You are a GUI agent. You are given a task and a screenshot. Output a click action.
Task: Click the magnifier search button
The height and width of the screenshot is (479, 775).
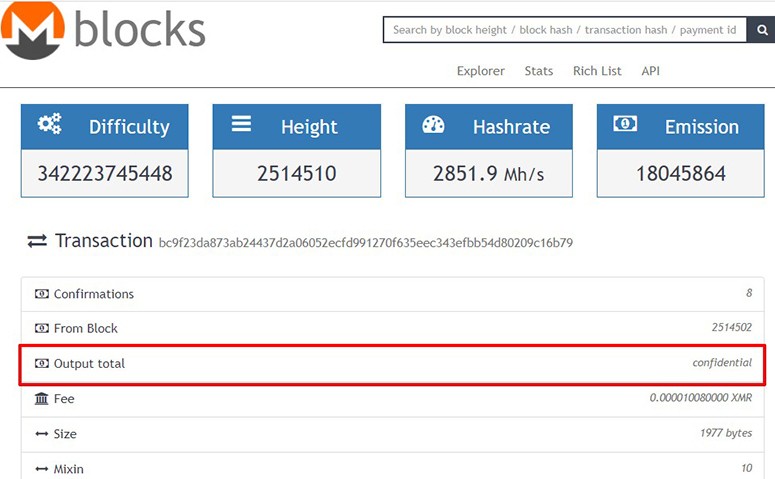(761, 30)
